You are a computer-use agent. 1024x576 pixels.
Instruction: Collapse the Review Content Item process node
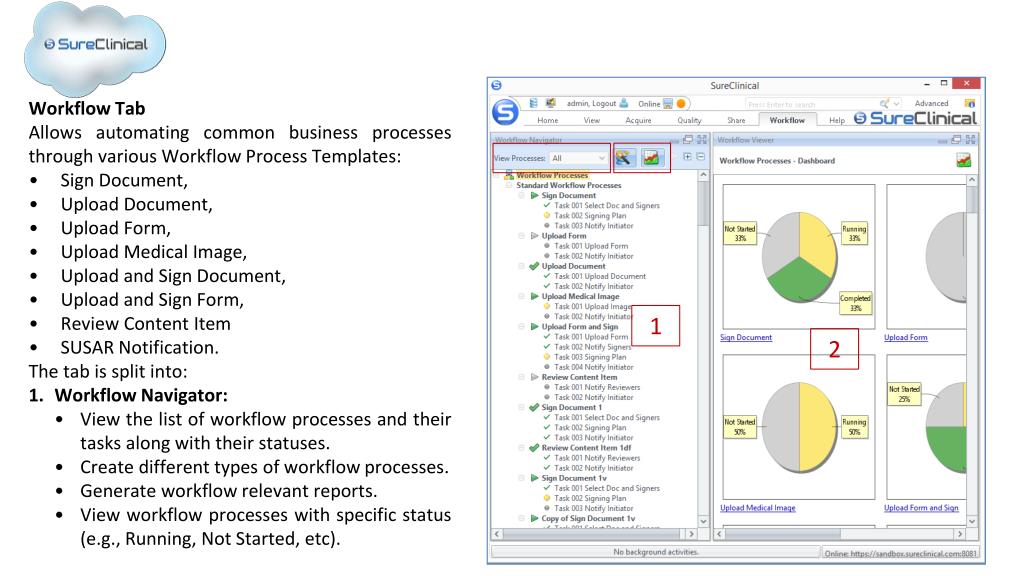521,377
